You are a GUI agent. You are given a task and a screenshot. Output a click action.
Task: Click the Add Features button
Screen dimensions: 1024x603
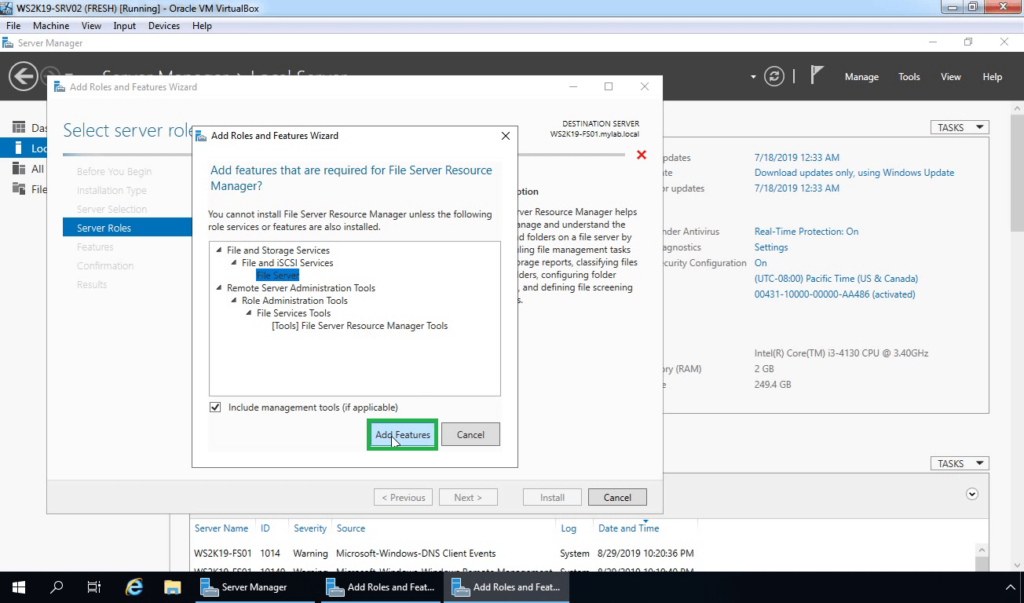point(402,434)
